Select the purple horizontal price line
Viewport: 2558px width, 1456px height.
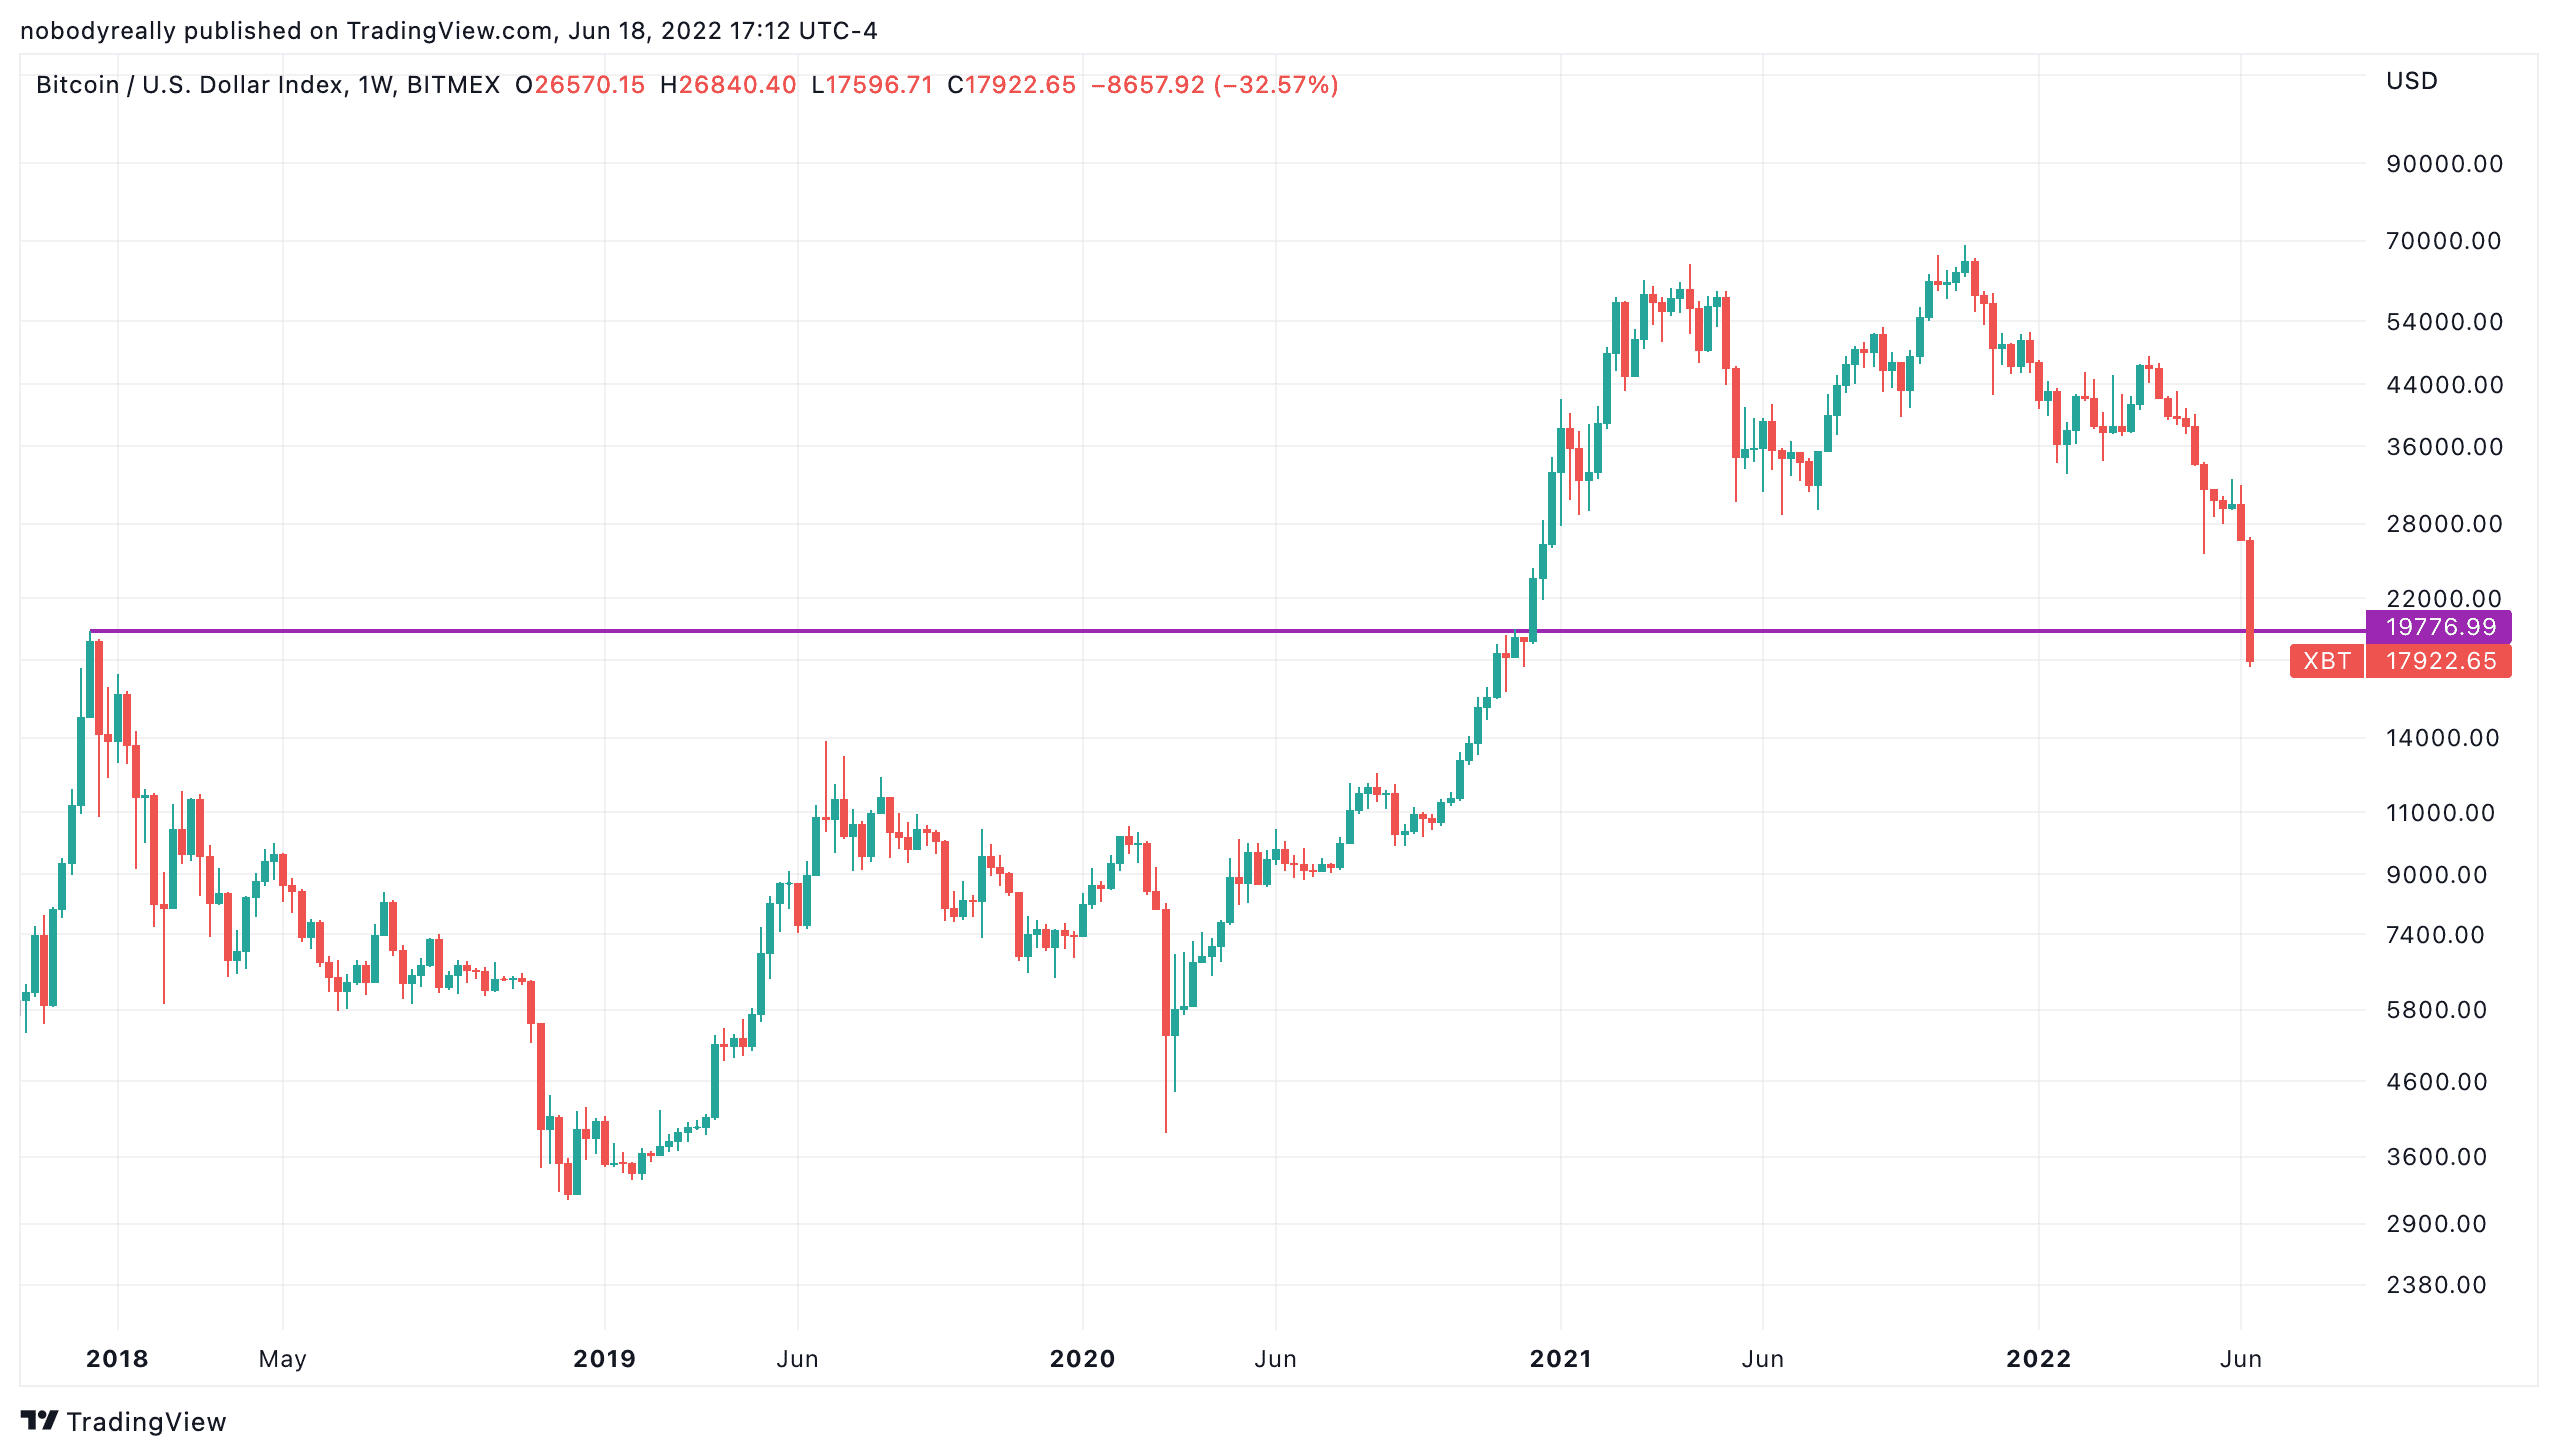point(1227,631)
